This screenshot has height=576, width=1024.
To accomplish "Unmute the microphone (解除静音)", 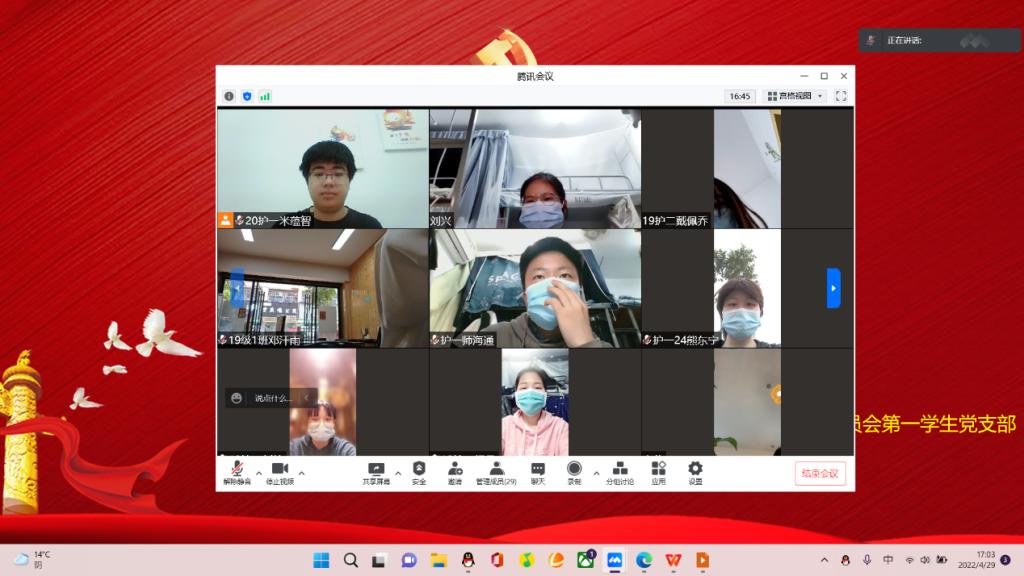I will (237, 471).
